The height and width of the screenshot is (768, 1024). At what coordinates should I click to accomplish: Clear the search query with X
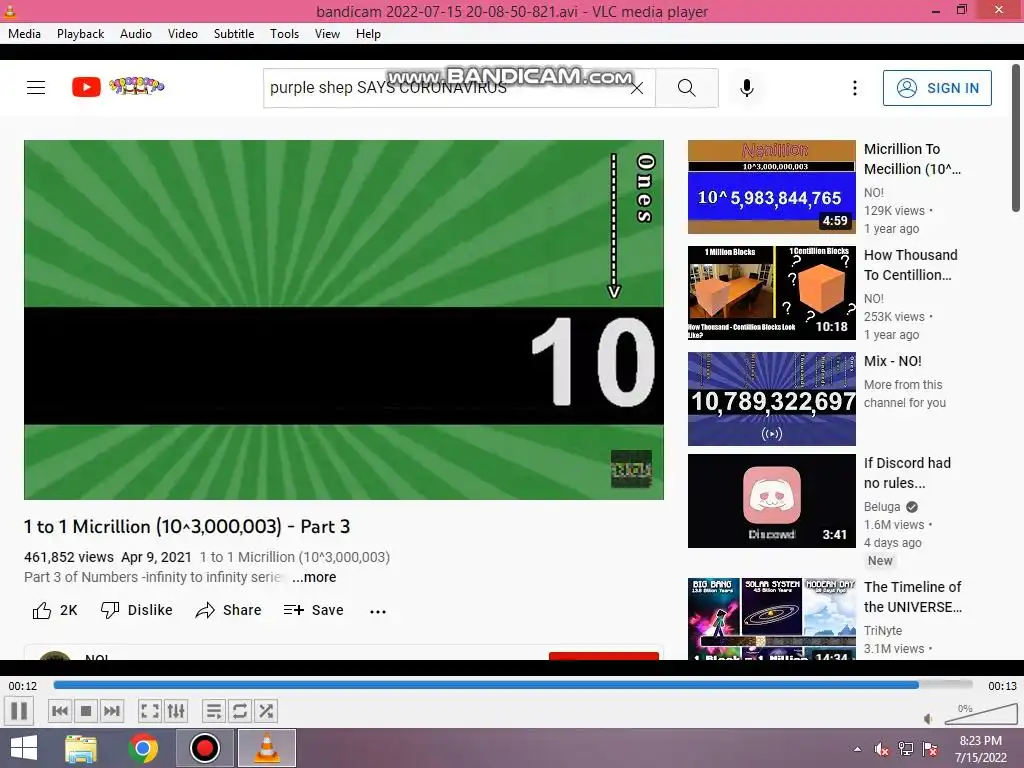(x=637, y=88)
